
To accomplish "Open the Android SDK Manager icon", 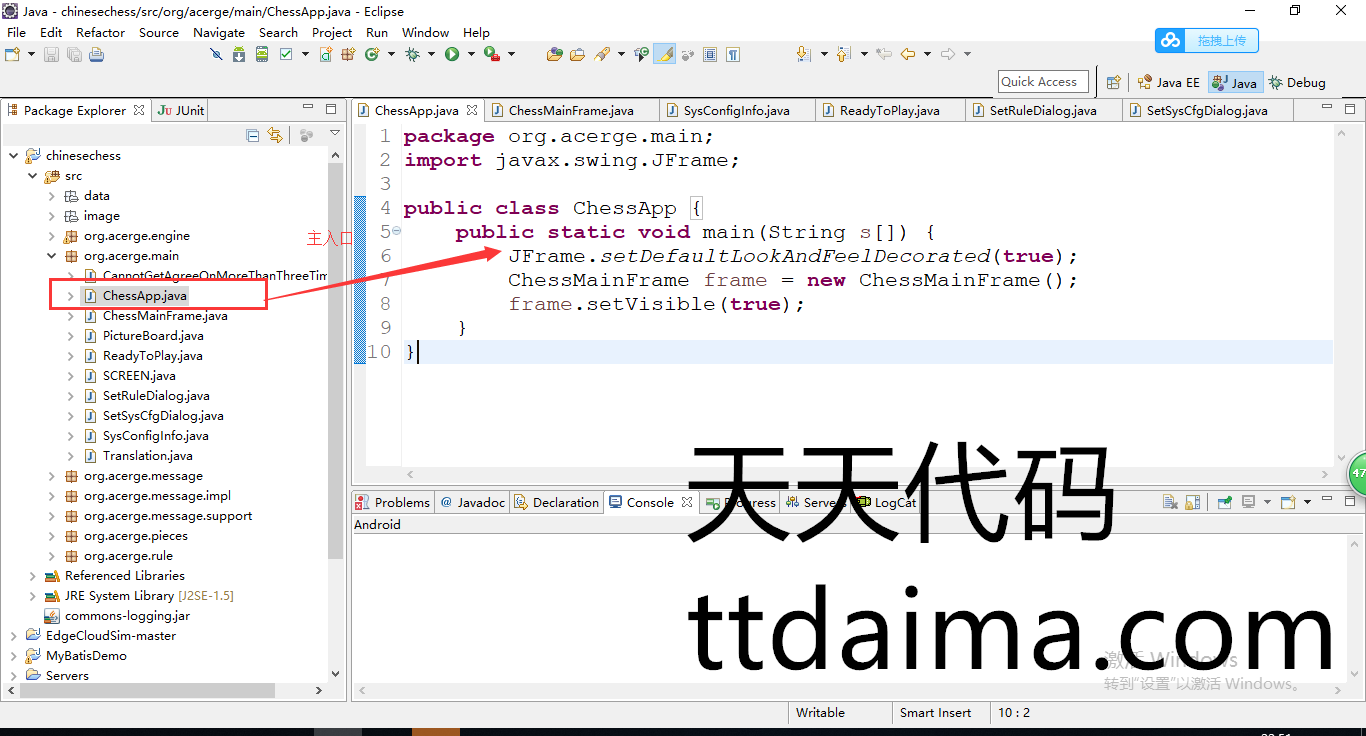I will tap(238, 54).
